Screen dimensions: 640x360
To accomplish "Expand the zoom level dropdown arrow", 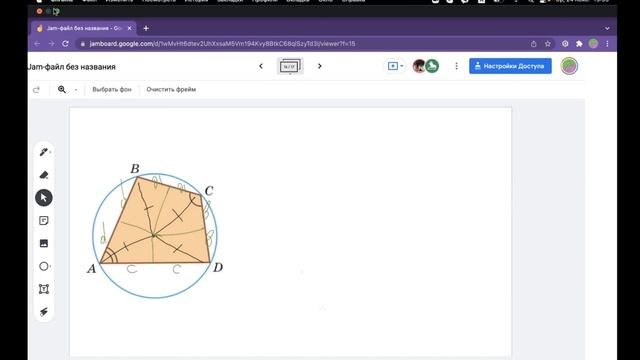I will point(76,90).
